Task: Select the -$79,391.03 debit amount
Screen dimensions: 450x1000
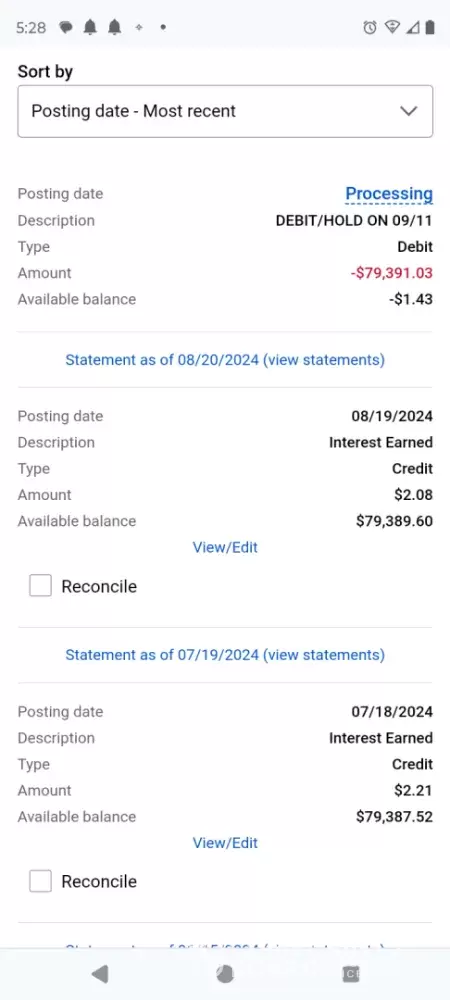Action: pyautogui.click(x=391, y=273)
